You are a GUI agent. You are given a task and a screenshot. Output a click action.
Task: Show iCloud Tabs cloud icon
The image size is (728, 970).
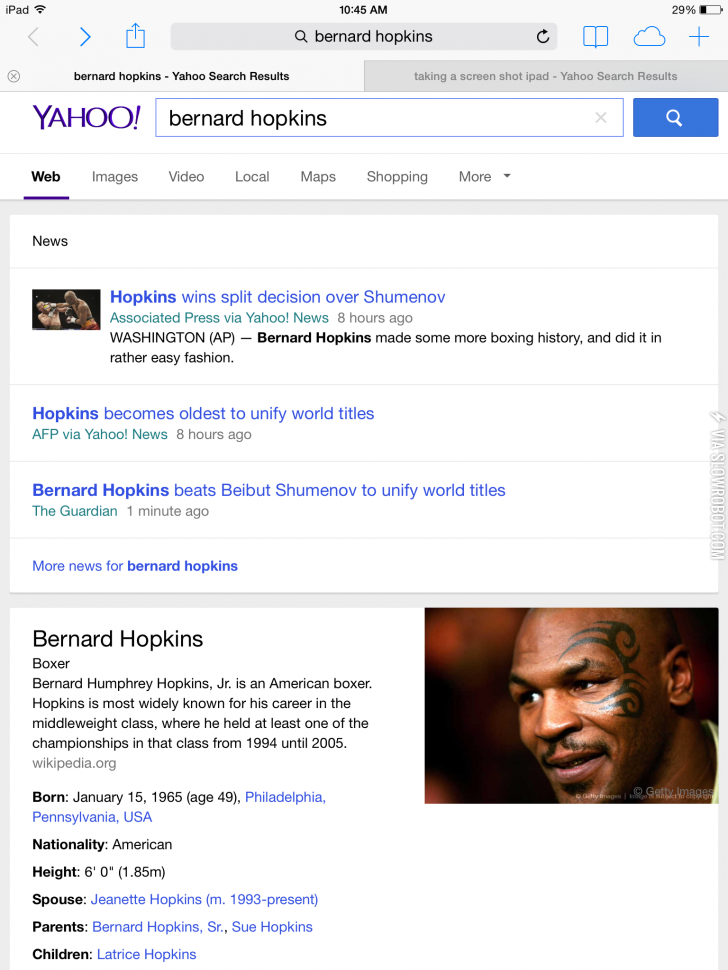(649, 37)
